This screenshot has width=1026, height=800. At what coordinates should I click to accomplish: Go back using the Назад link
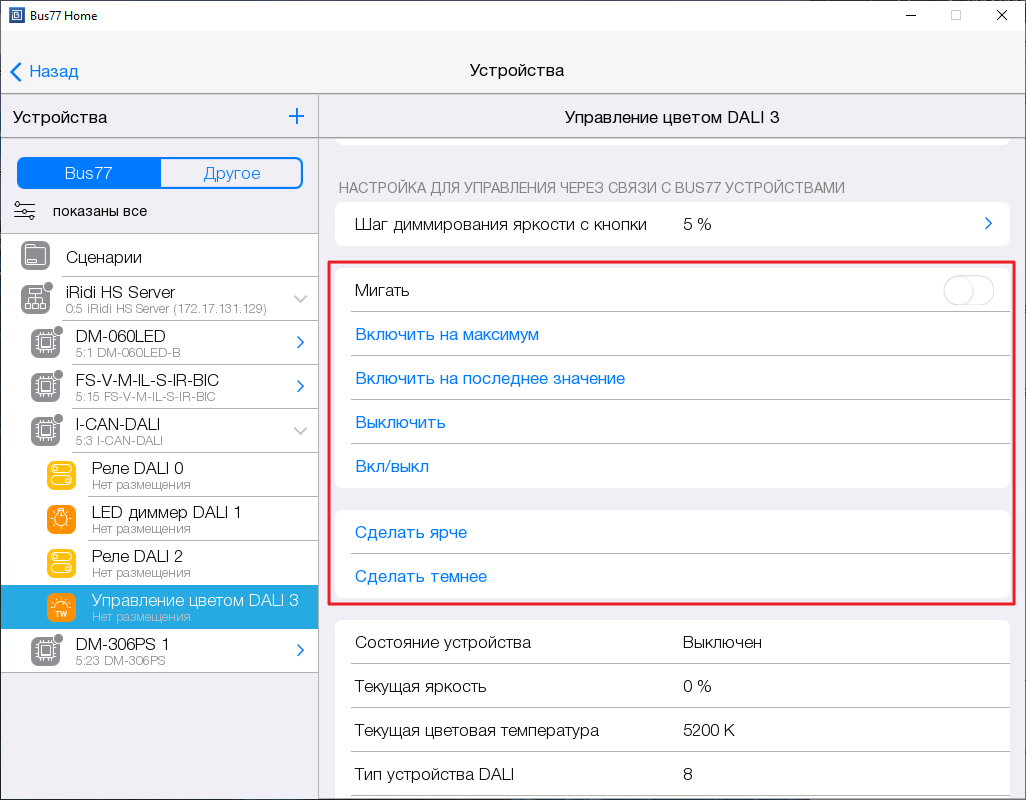[x=44, y=71]
